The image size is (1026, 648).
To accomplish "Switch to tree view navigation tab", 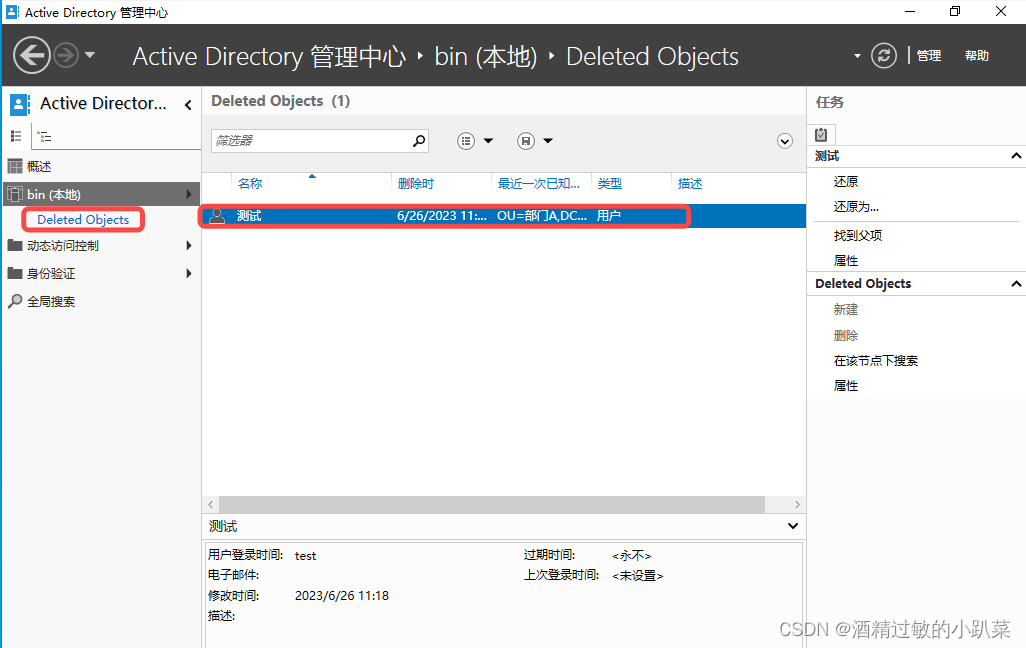I will click(x=44, y=137).
